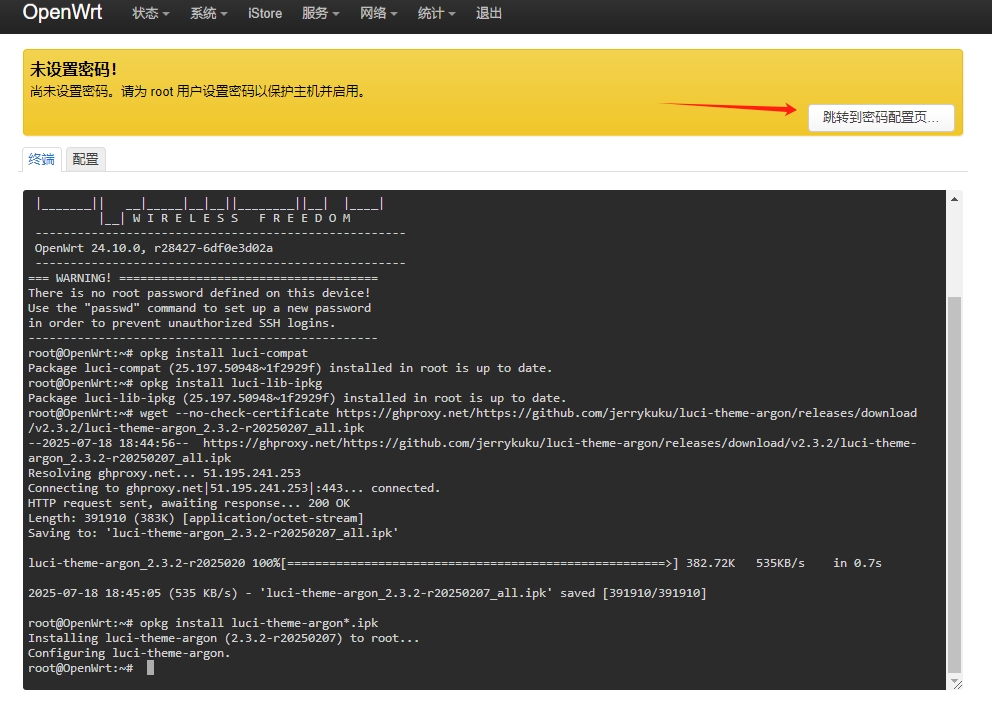Click the OpenWrt brand logo
Viewport: 992px width, 707px height.
coord(62,12)
